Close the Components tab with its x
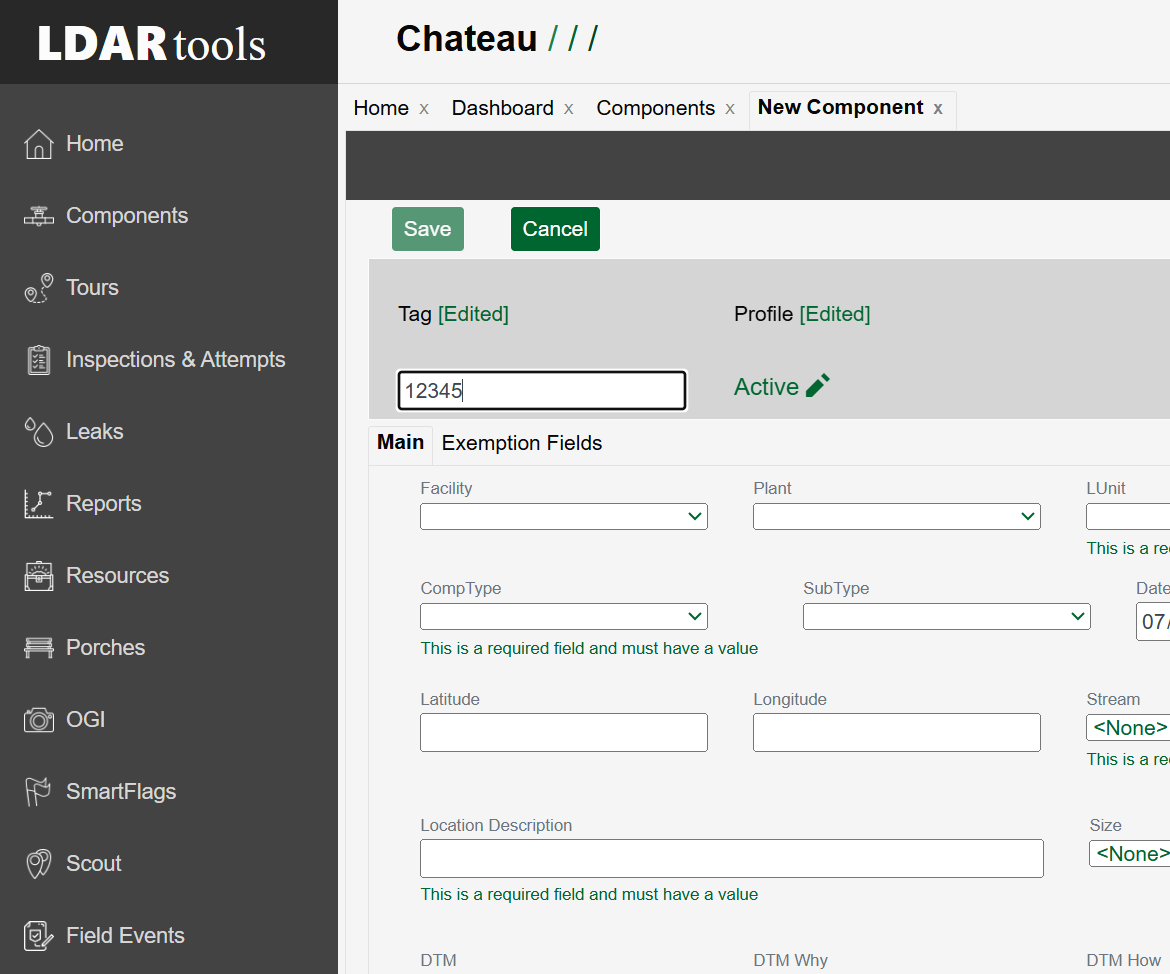Screen dimensions: 1170x974 pos(730,109)
